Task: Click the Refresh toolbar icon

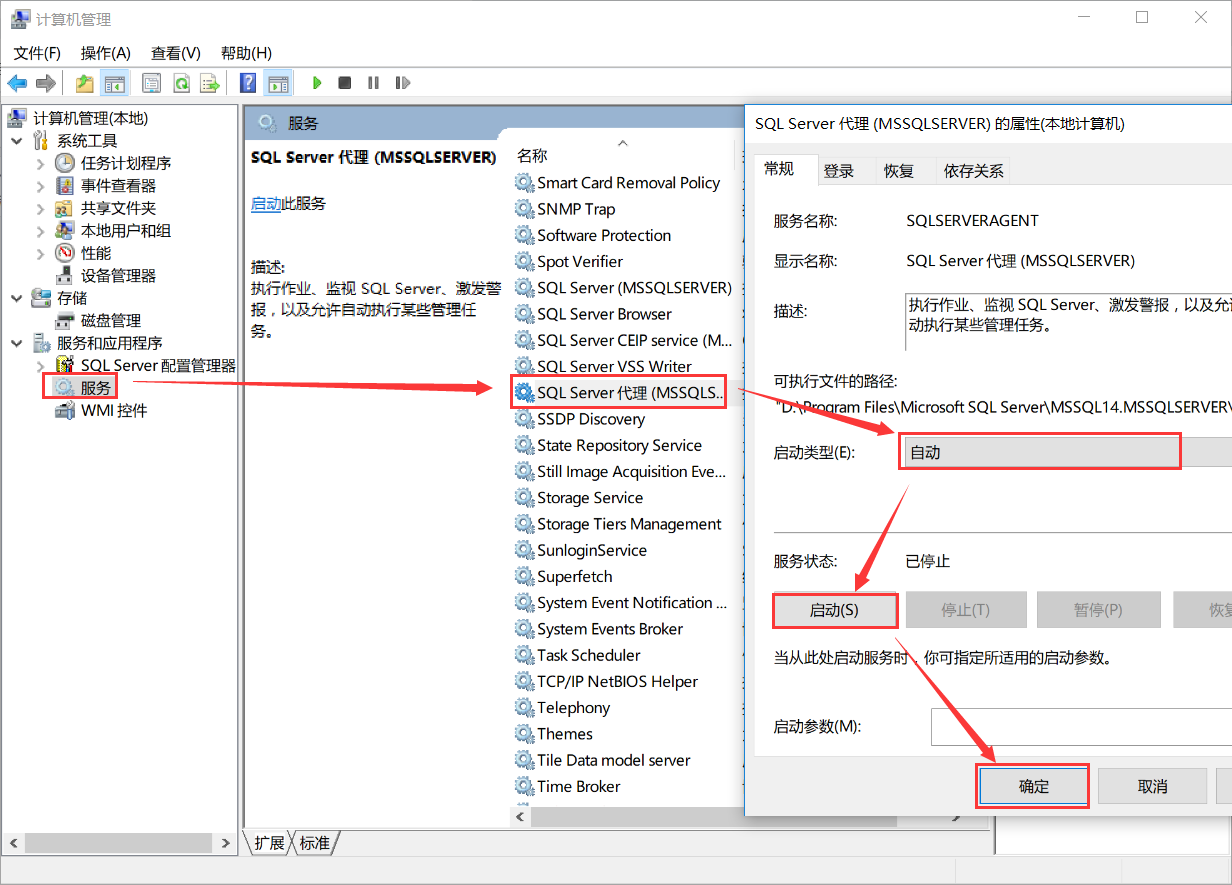Action: [181, 83]
